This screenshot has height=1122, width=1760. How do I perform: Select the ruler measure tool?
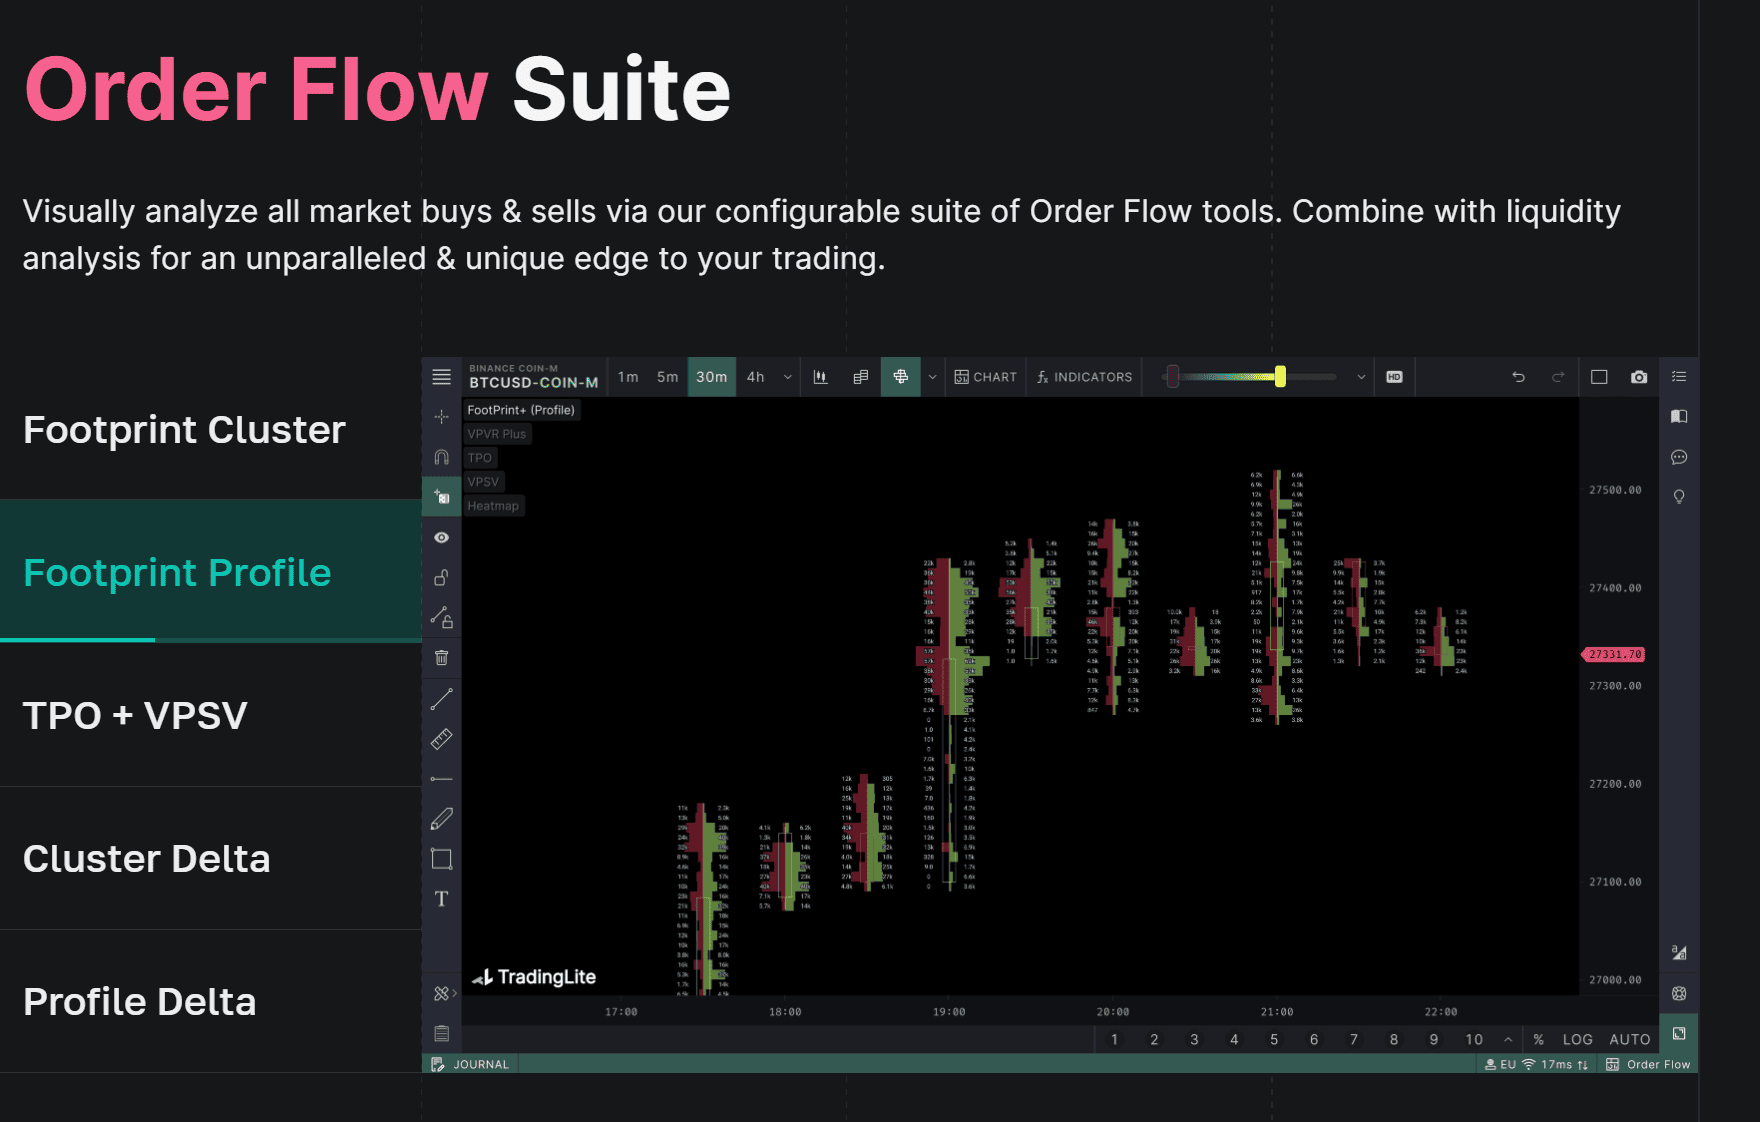tap(441, 739)
